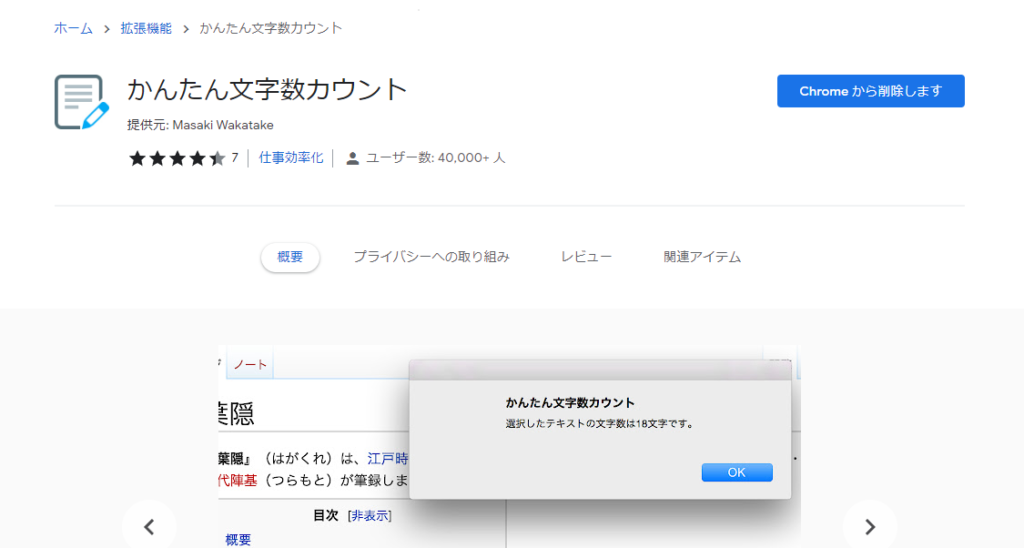Click the OK button in the dialog

(x=736, y=472)
